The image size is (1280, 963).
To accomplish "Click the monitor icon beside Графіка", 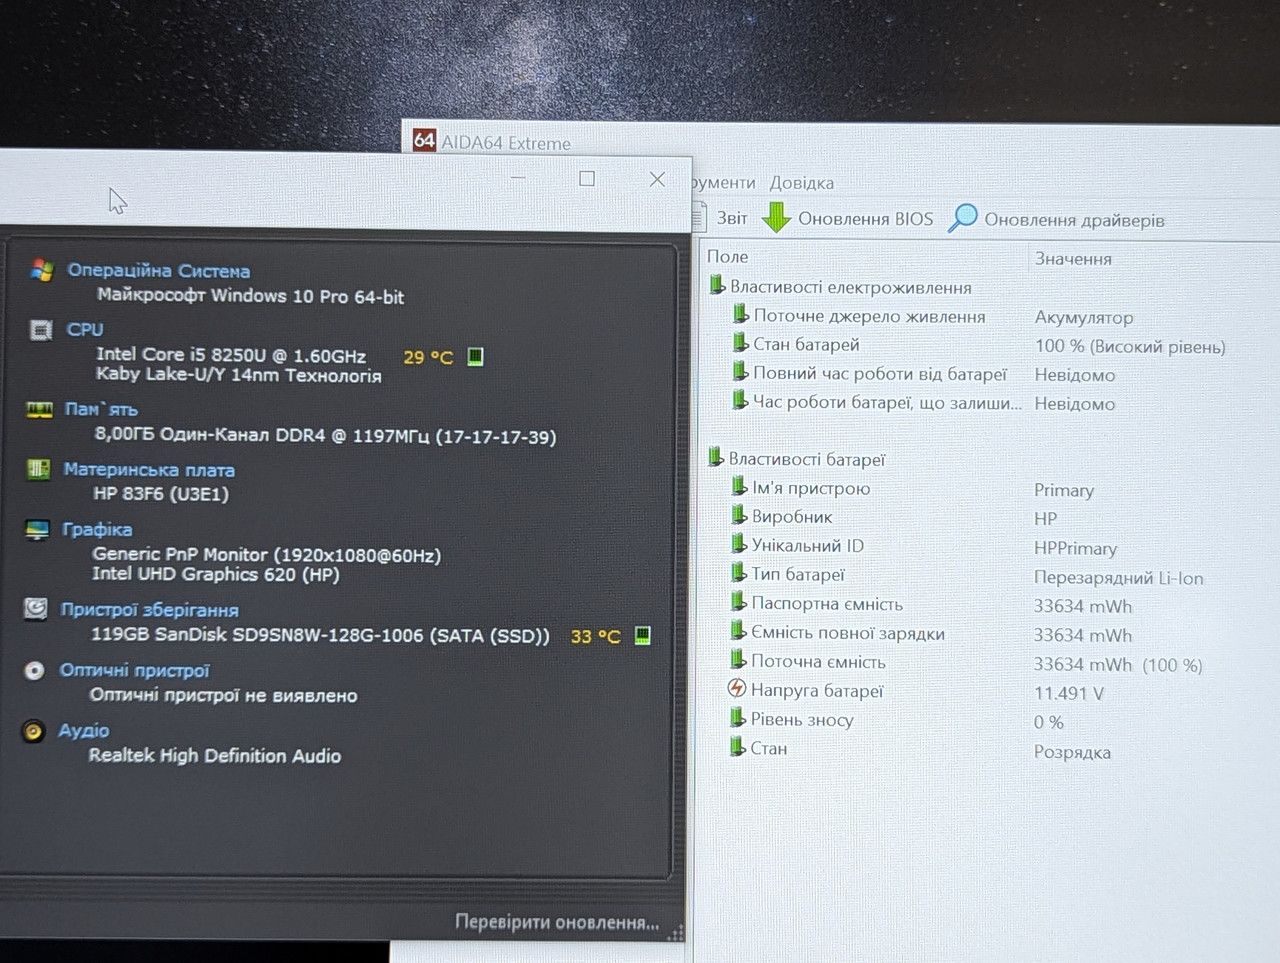I will (x=37, y=530).
